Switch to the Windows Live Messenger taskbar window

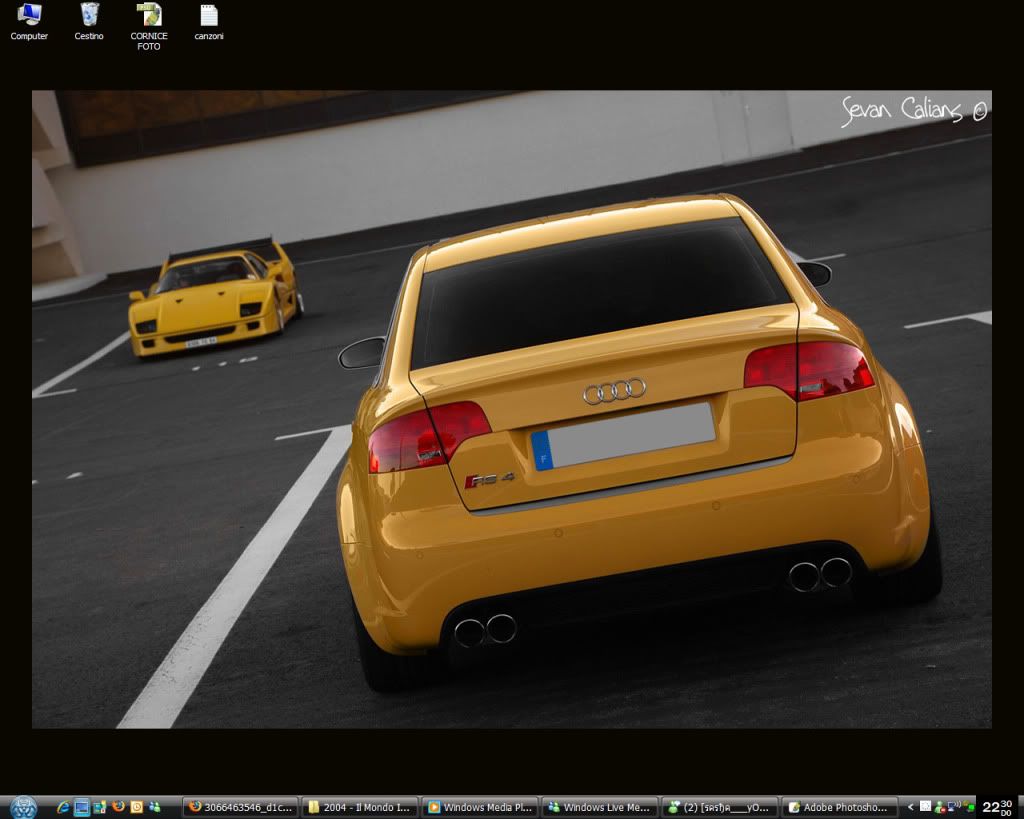pos(600,807)
